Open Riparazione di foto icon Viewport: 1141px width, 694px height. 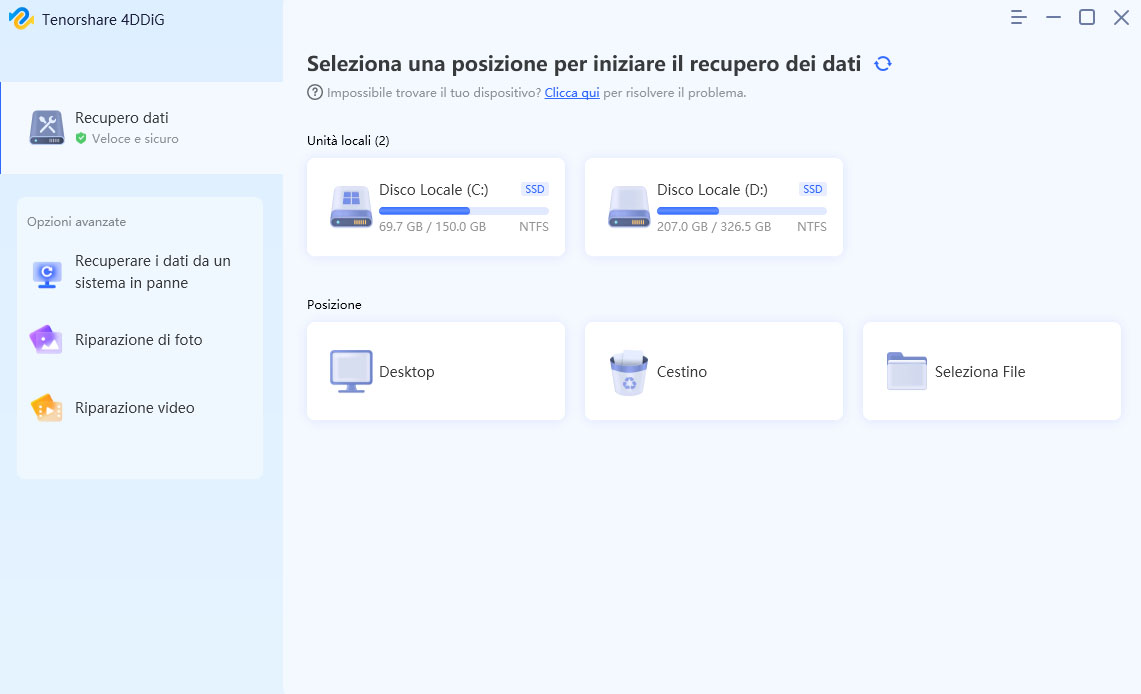(46, 340)
